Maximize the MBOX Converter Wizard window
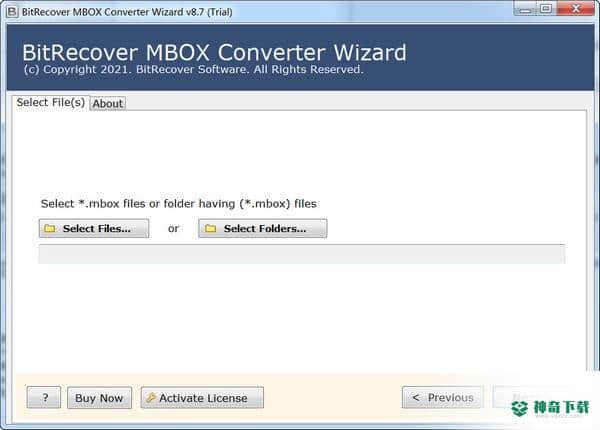 (x=546, y=8)
